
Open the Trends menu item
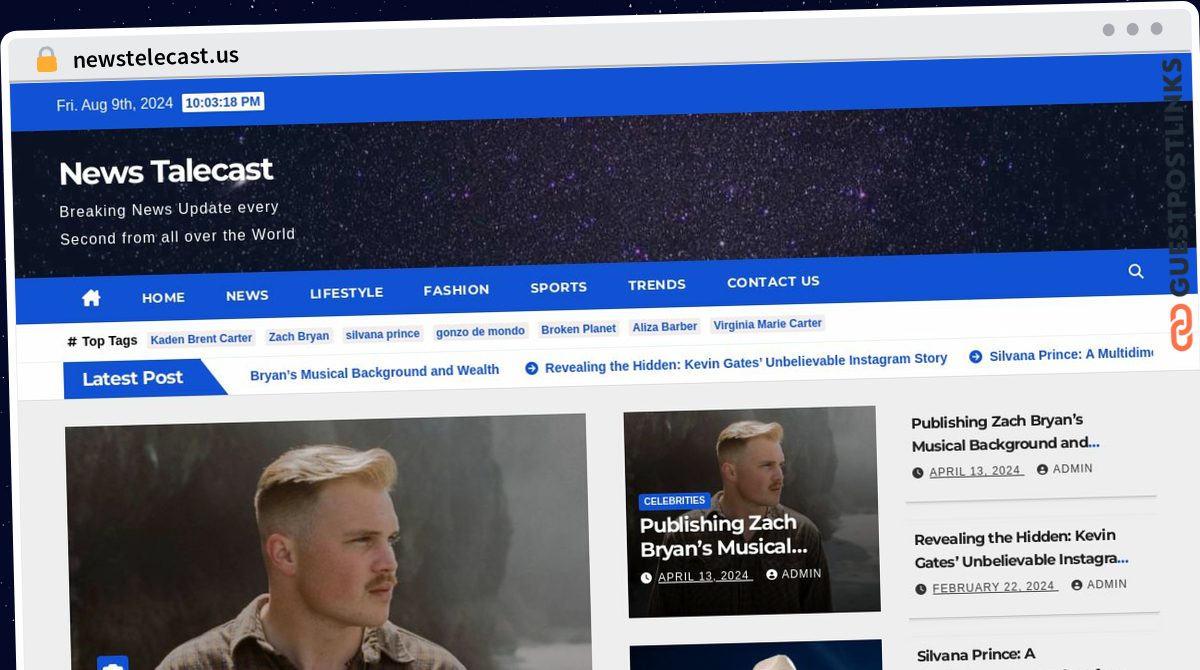[657, 285]
